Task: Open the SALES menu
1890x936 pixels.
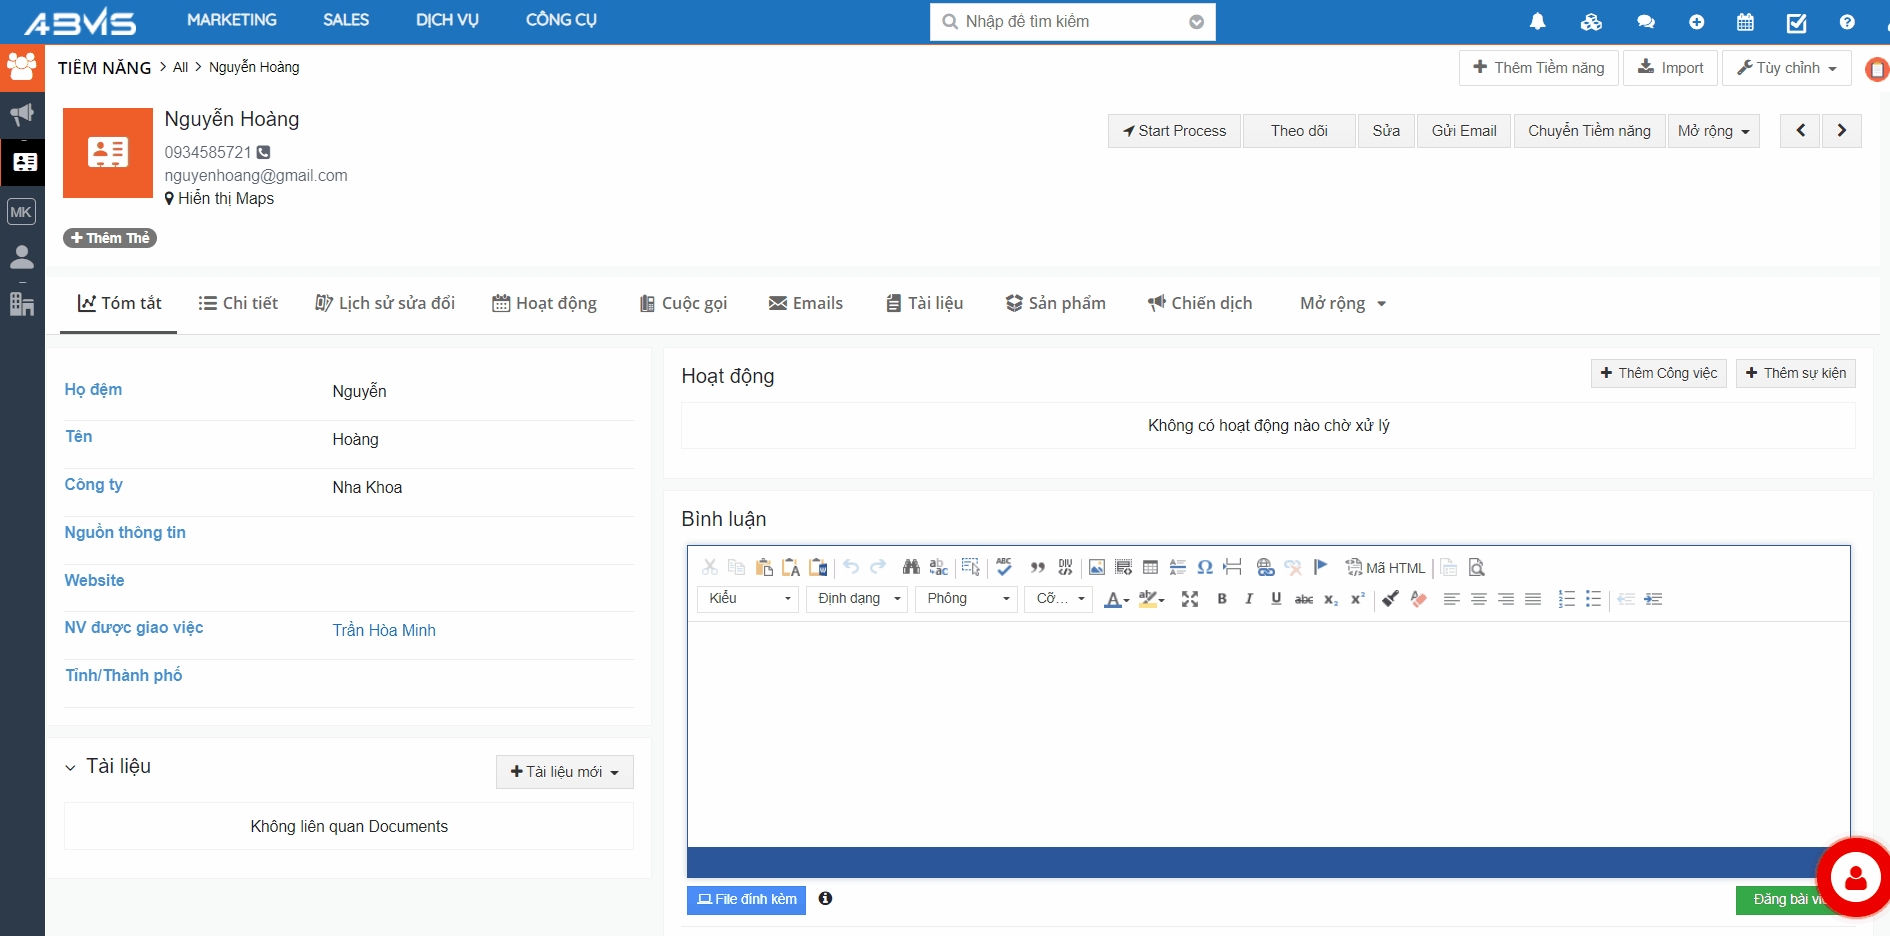Action: coord(346,20)
